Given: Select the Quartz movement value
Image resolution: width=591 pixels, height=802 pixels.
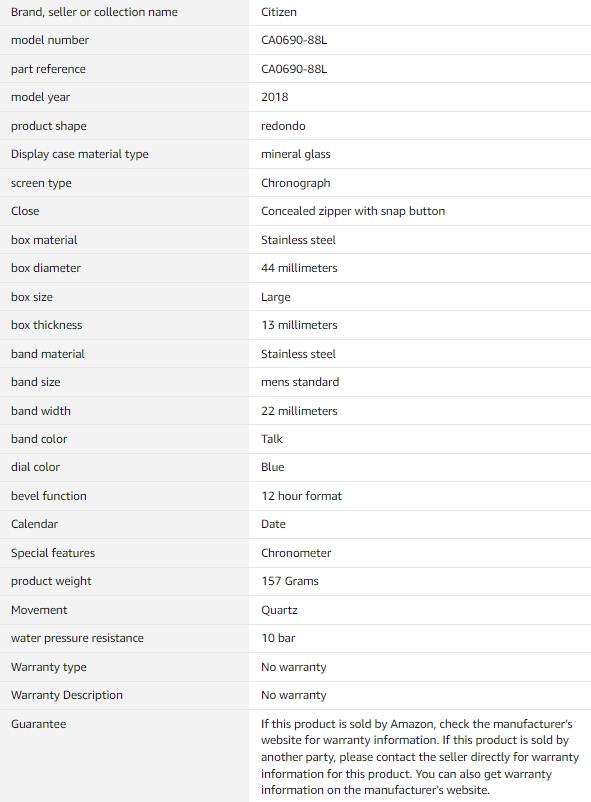Looking at the screenshot, I should 279,610.
